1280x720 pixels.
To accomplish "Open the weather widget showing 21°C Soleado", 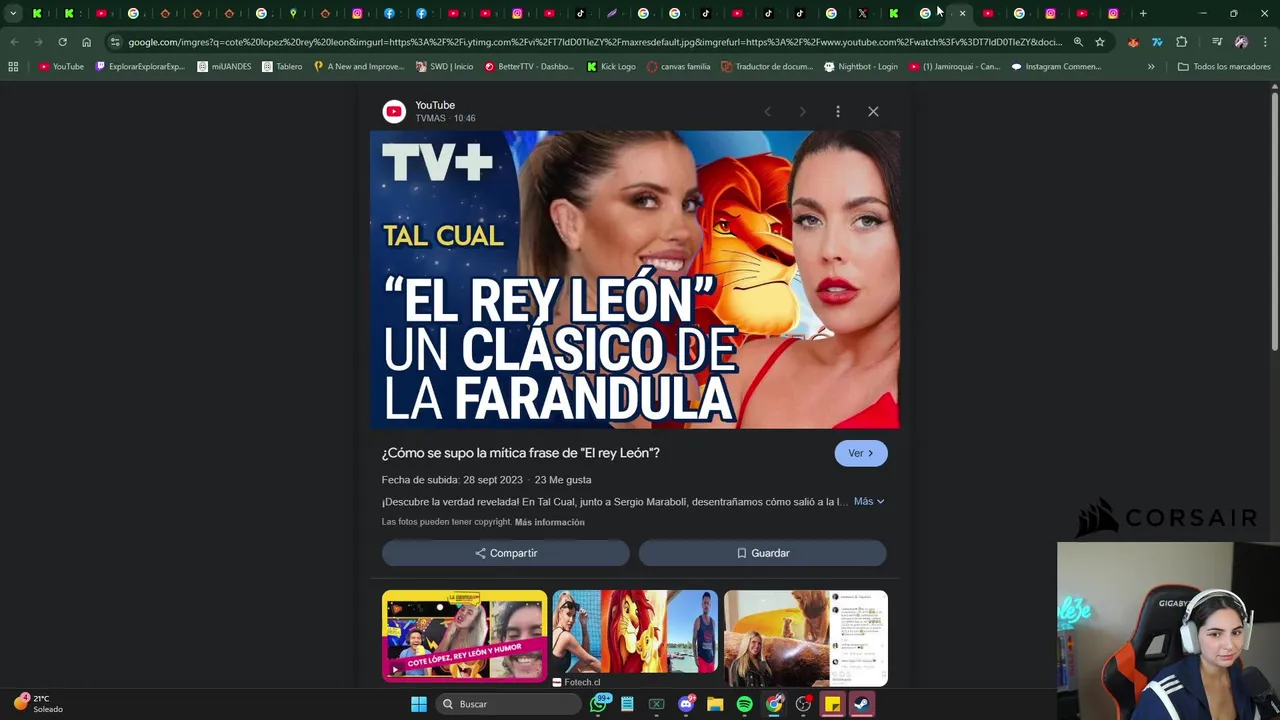I will [38, 703].
